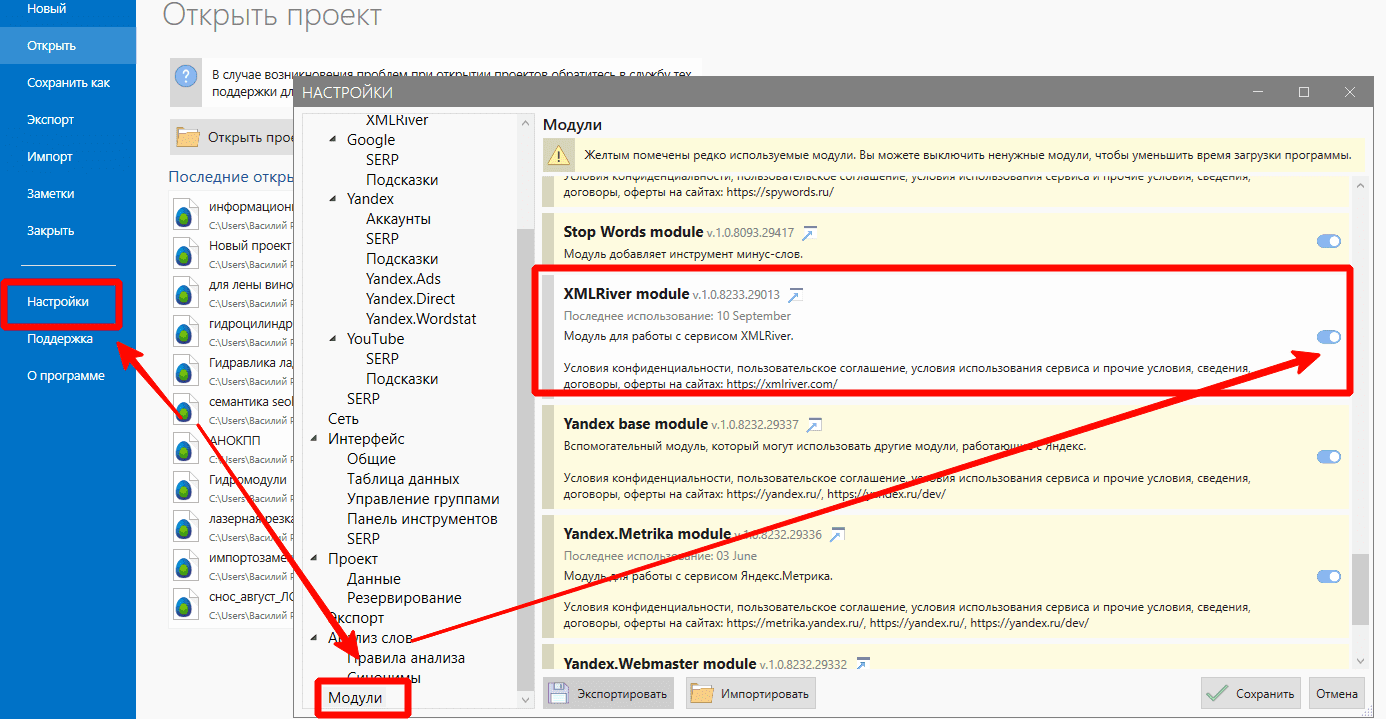Image resolution: width=1386 pixels, height=719 pixels.
Task: Click project icon next to снос_август_ЛО…
Action: tap(185, 604)
